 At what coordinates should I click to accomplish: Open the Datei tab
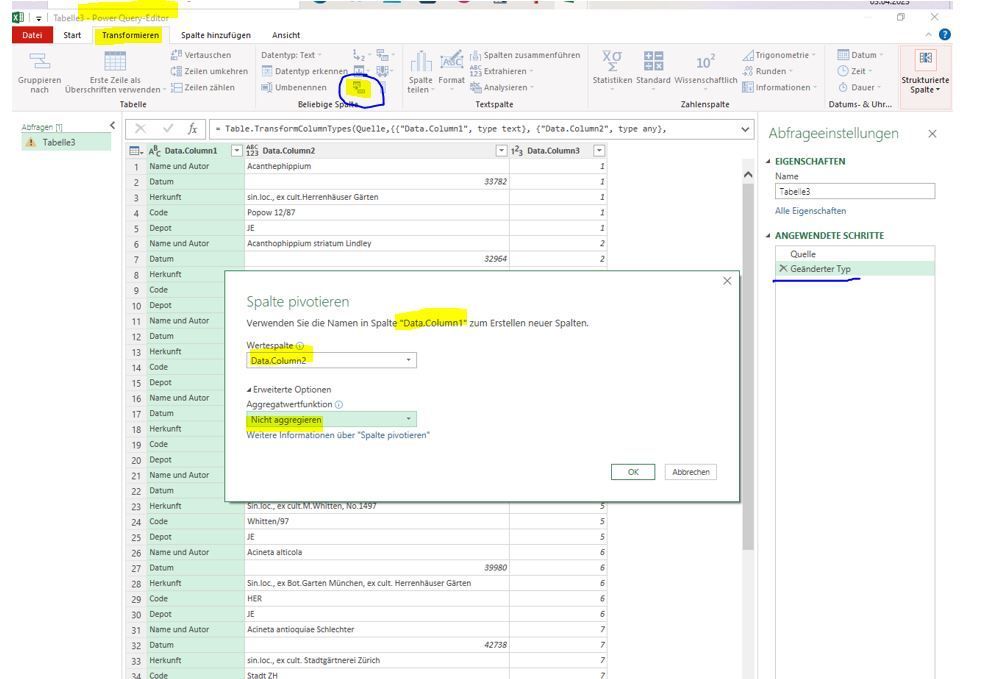coord(32,35)
